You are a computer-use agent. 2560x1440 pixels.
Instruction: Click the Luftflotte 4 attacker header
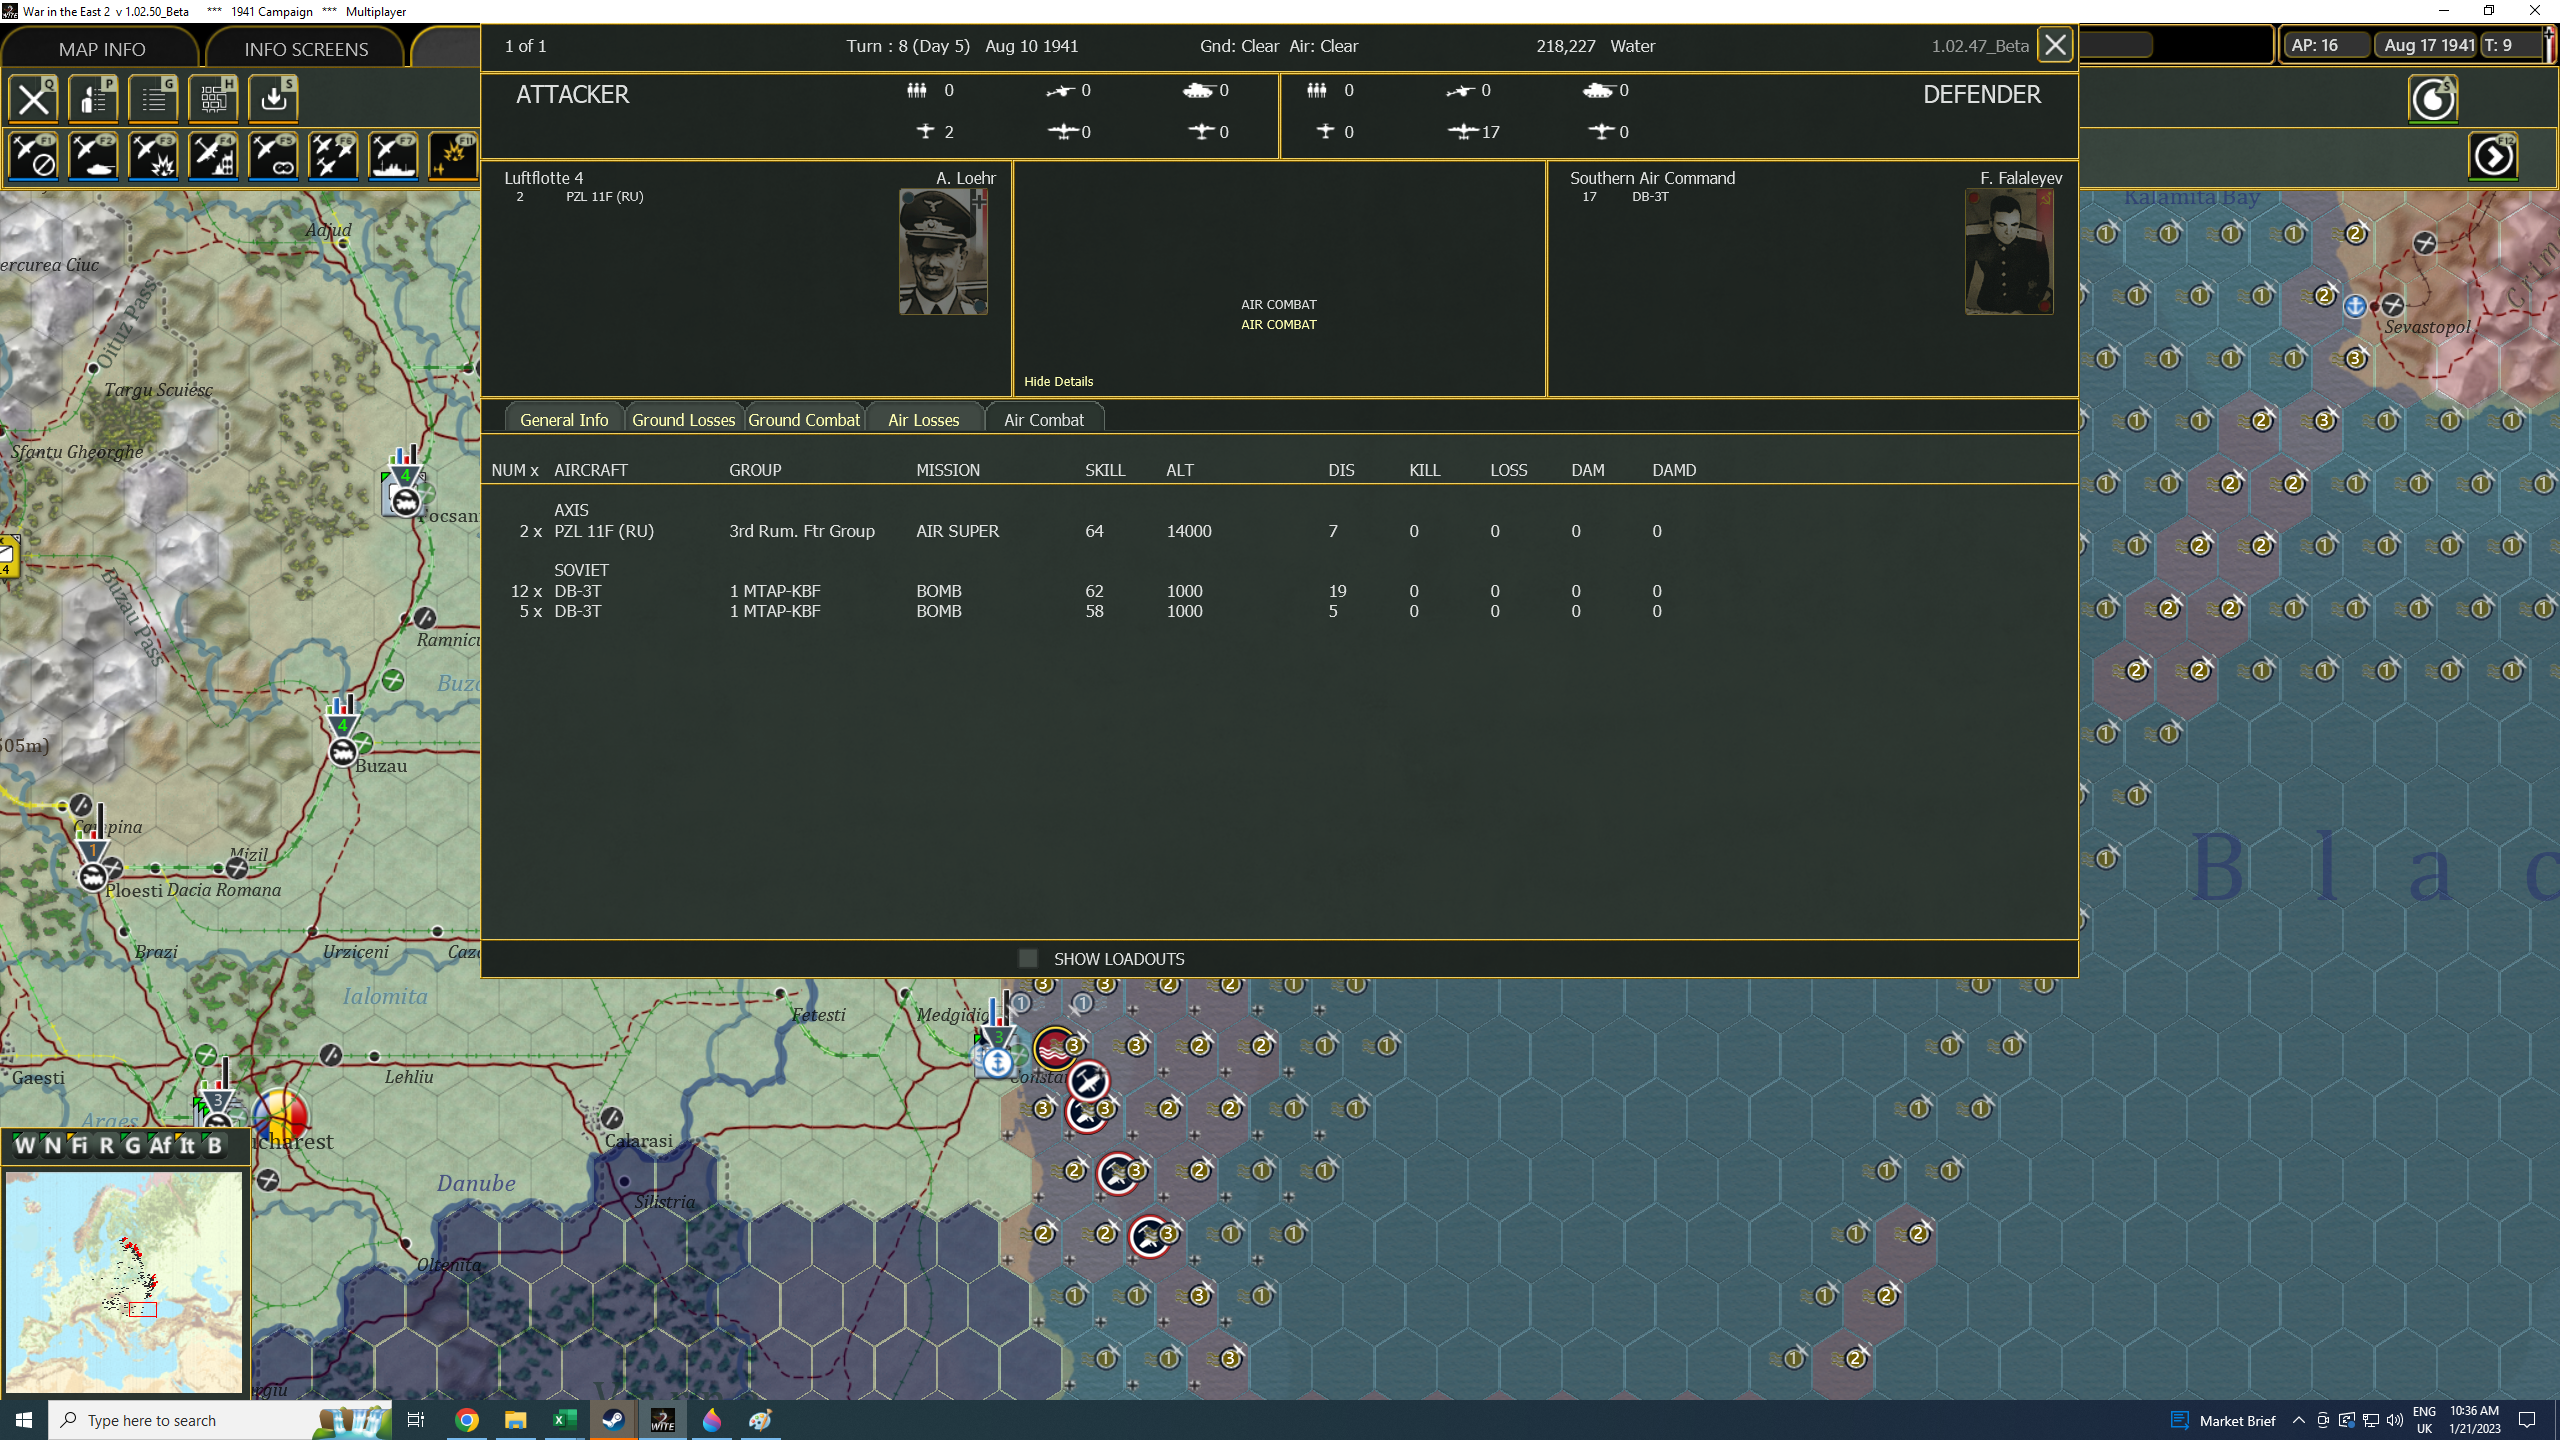click(543, 178)
